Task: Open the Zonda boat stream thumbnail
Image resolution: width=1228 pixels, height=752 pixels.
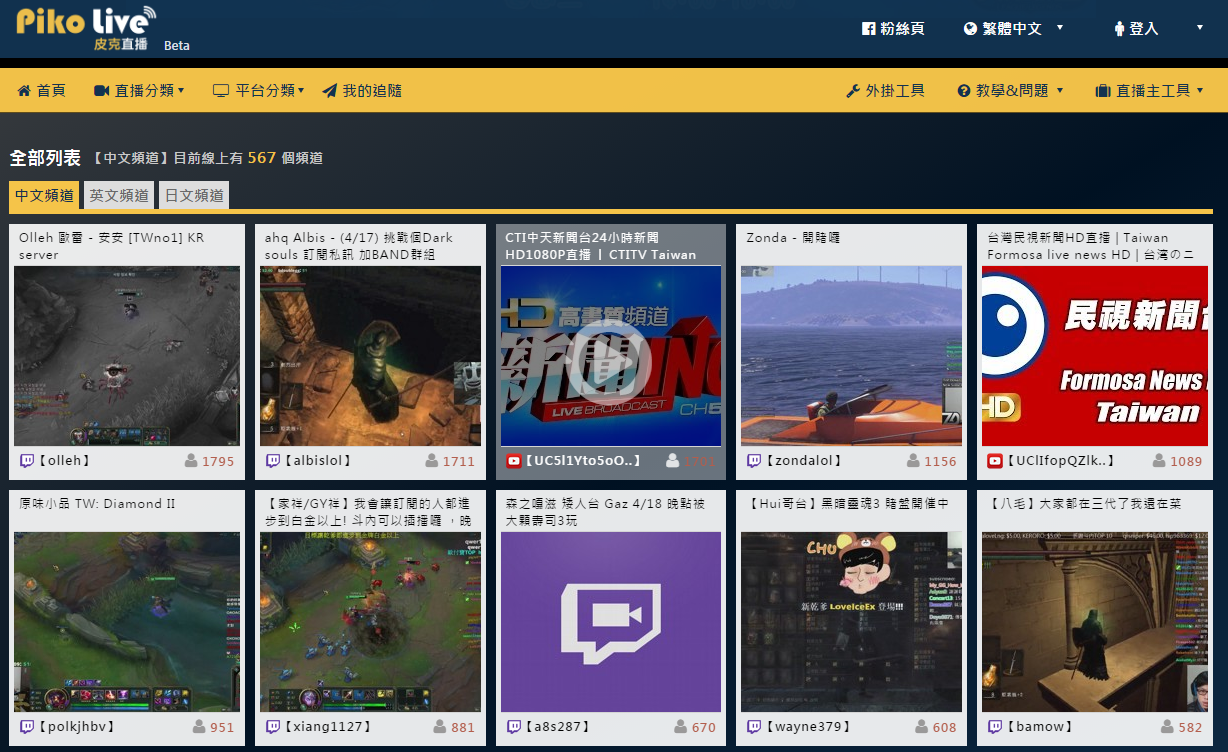Action: click(x=851, y=355)
